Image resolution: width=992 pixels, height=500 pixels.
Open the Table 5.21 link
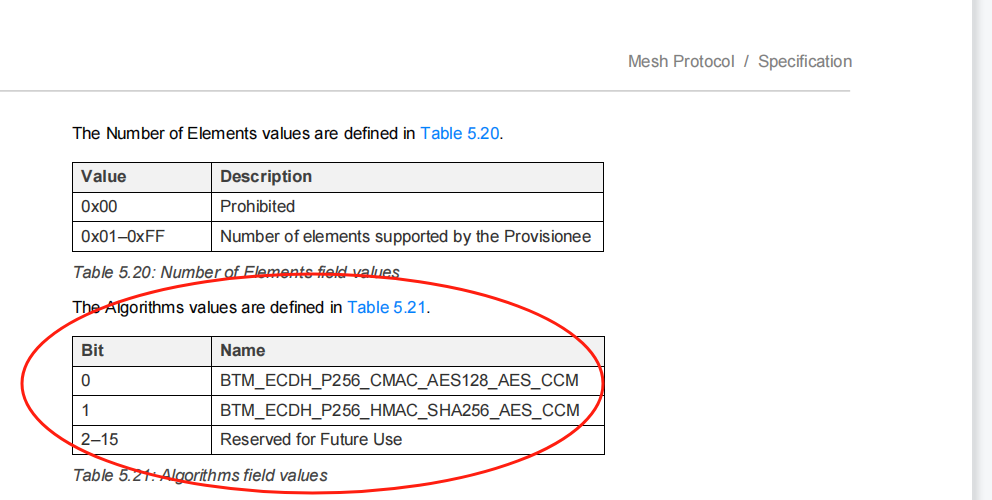(387, 308)
